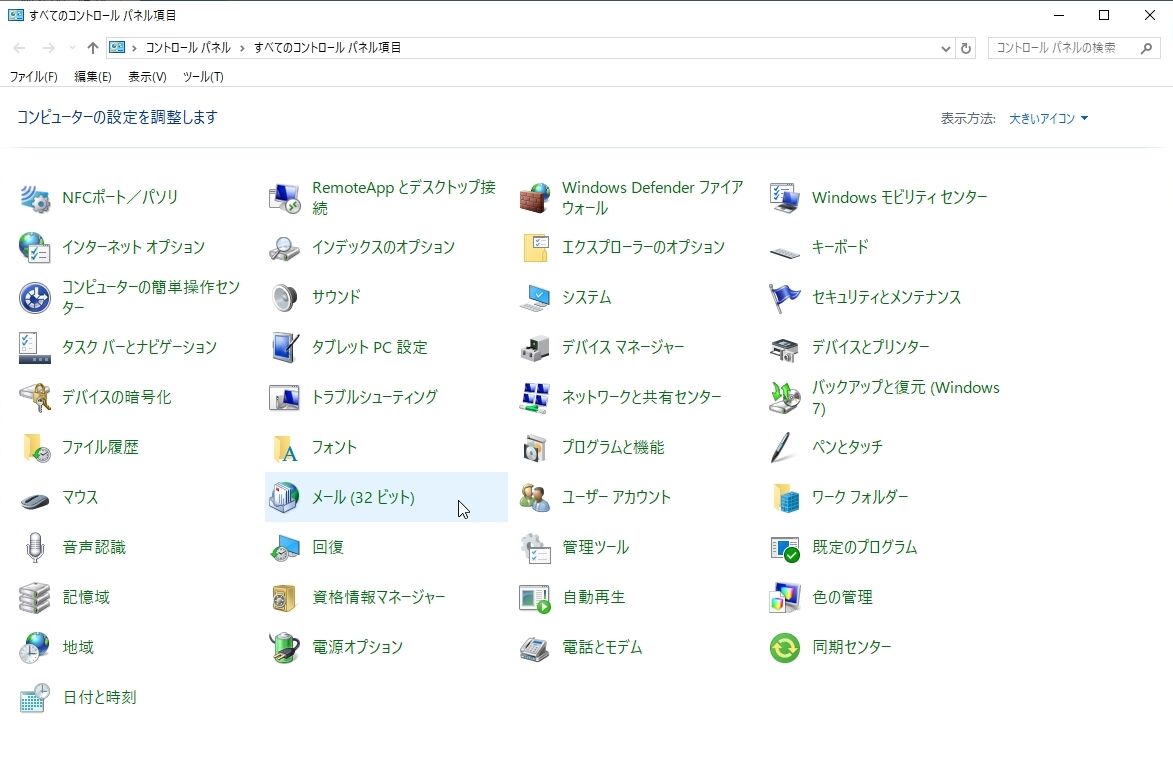Viewport: 1173px width, 784px height.
Task: Open バックアップと復元 (Windows 7) icon
Action: click(x=784, y=397)
